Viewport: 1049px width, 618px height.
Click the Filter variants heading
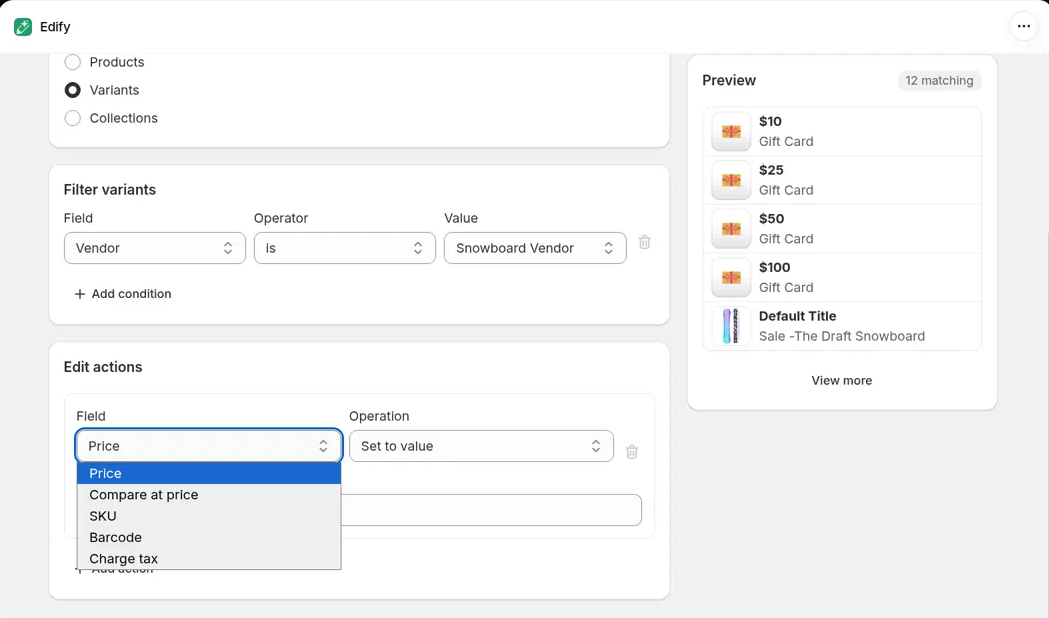(x=110, y=190)
